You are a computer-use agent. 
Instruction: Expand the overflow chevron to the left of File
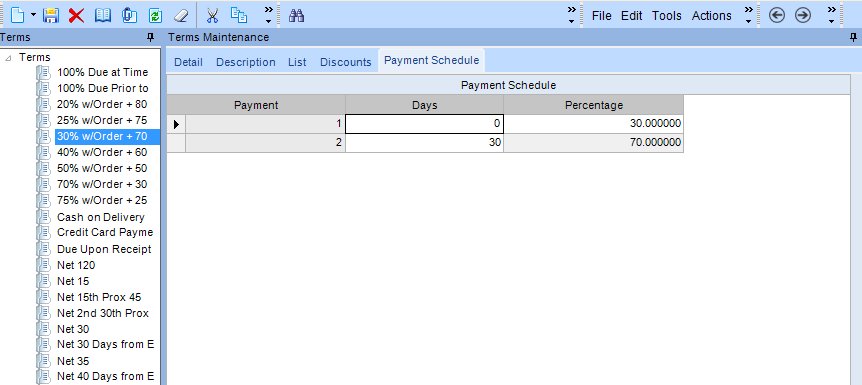572,15
